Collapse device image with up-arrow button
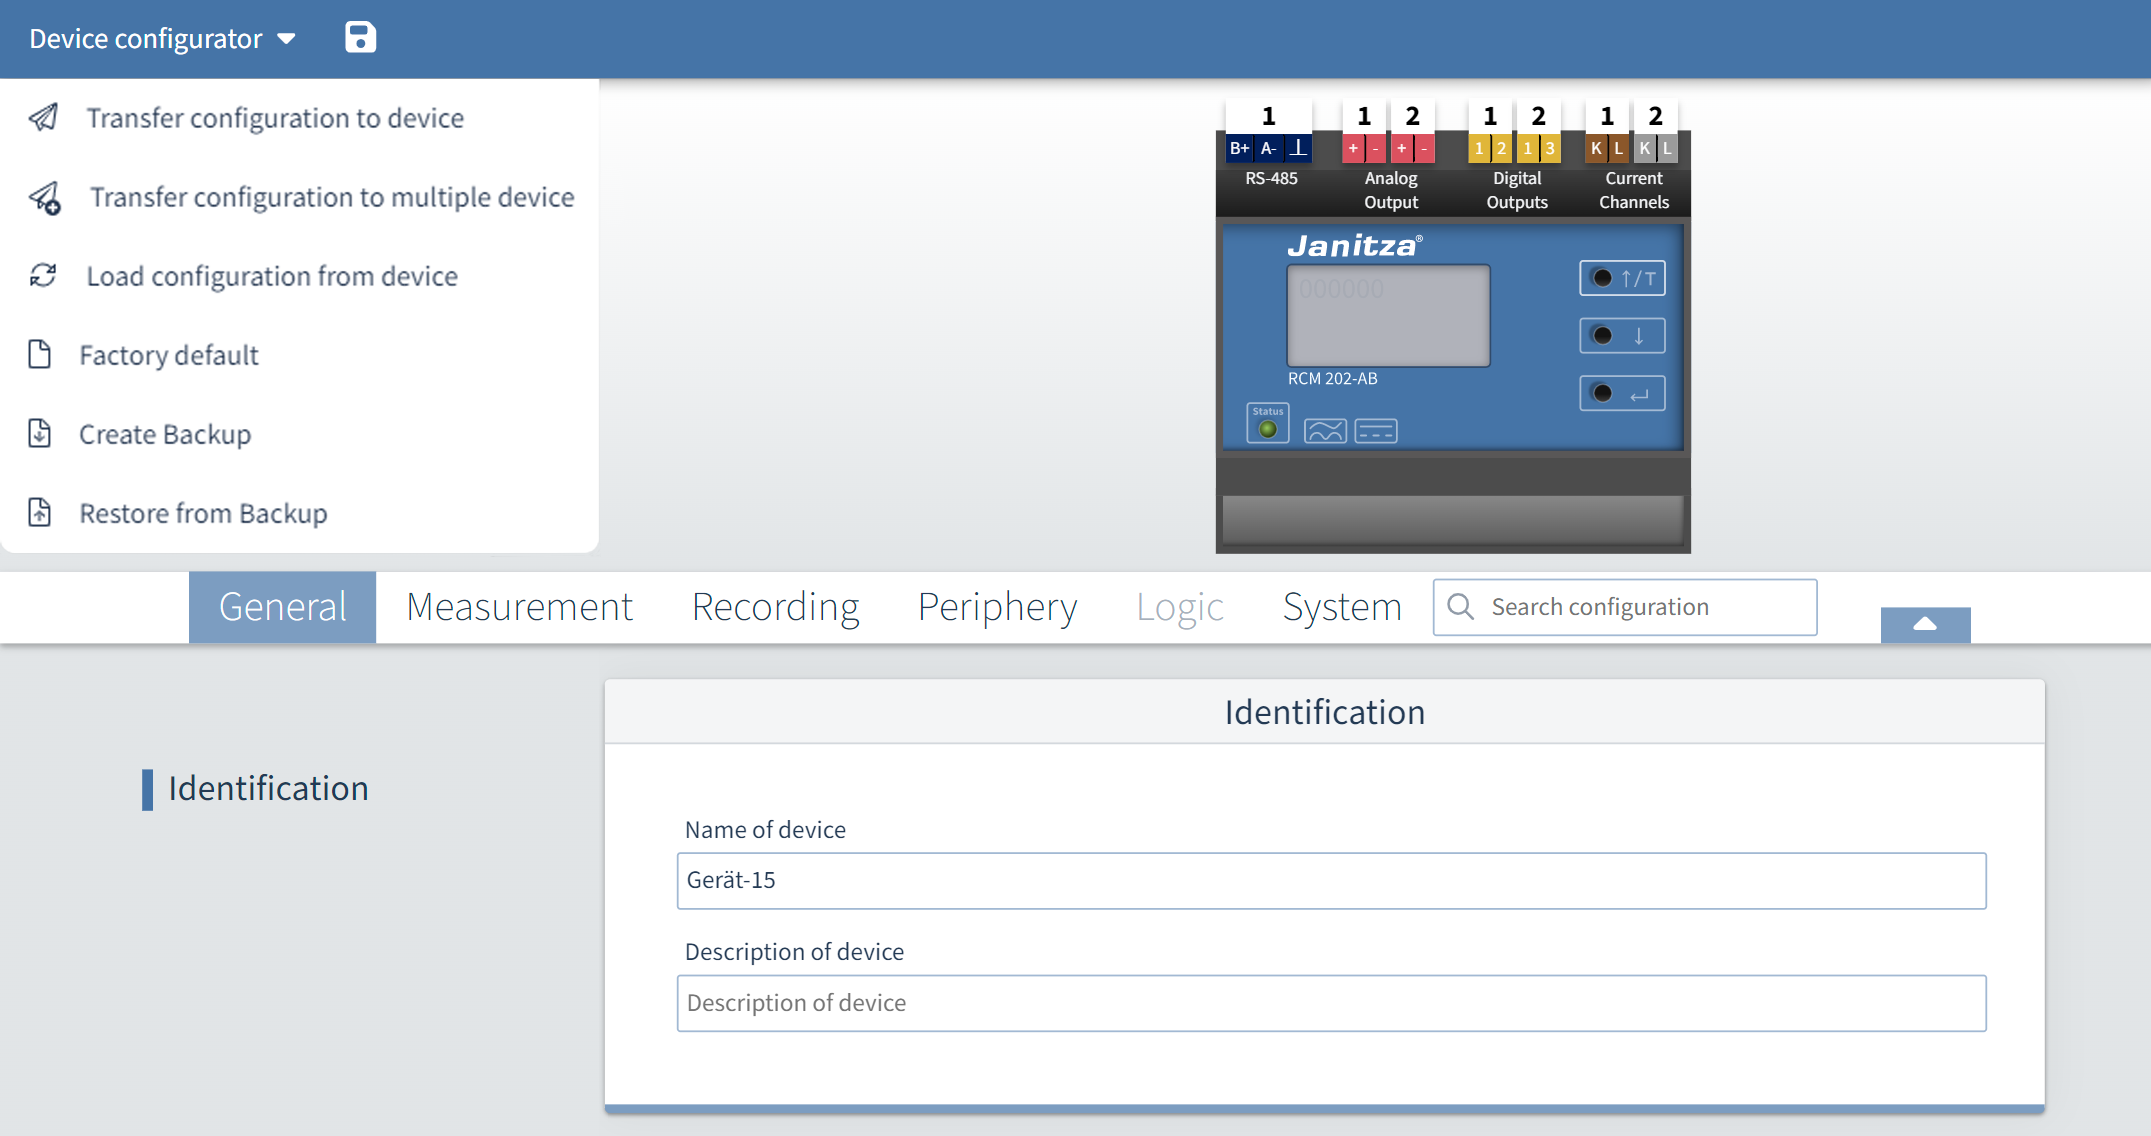This screenshot has height=1136, width=2151. pyautogui.click(x=1925, y=625)
